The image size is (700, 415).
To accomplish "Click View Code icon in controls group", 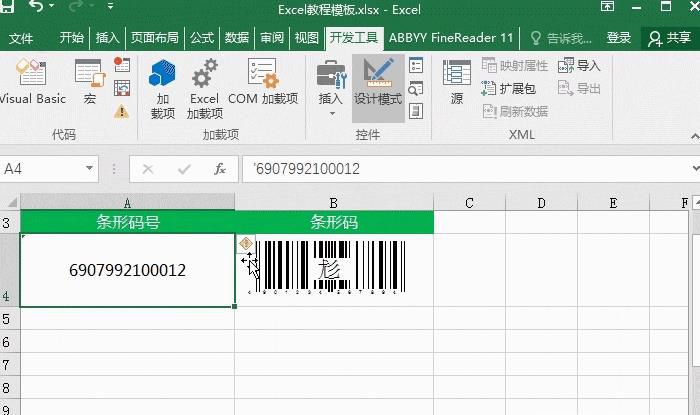I will coord(416,88).
